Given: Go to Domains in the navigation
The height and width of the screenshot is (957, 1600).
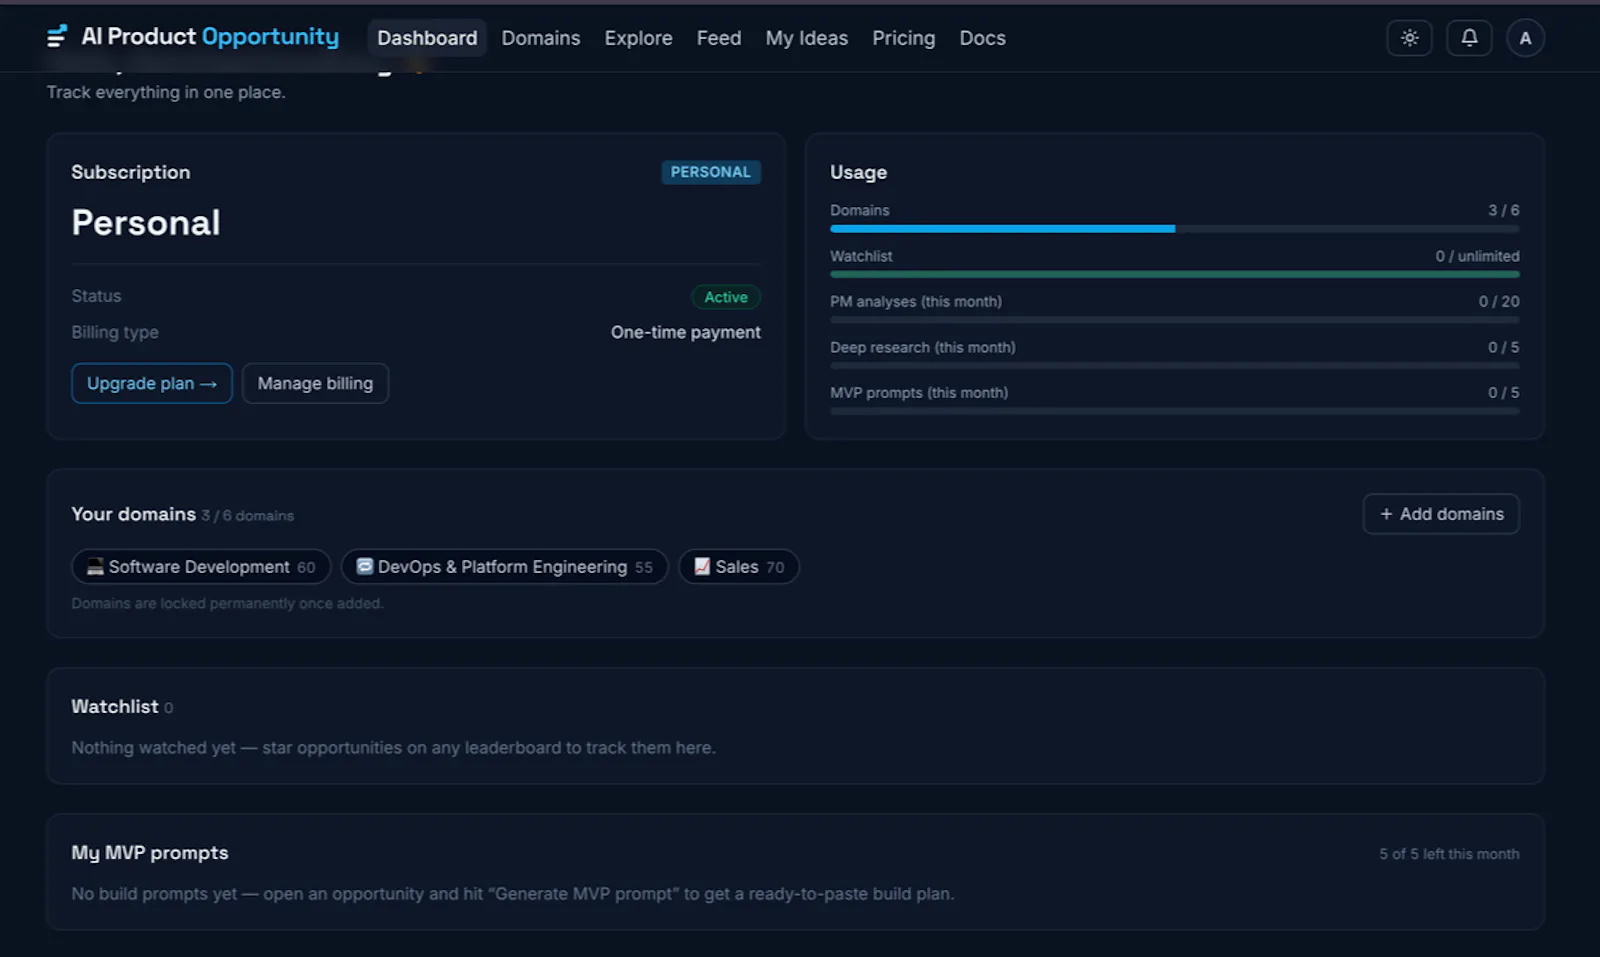Looking at the screenshot, I should point(541,38).
